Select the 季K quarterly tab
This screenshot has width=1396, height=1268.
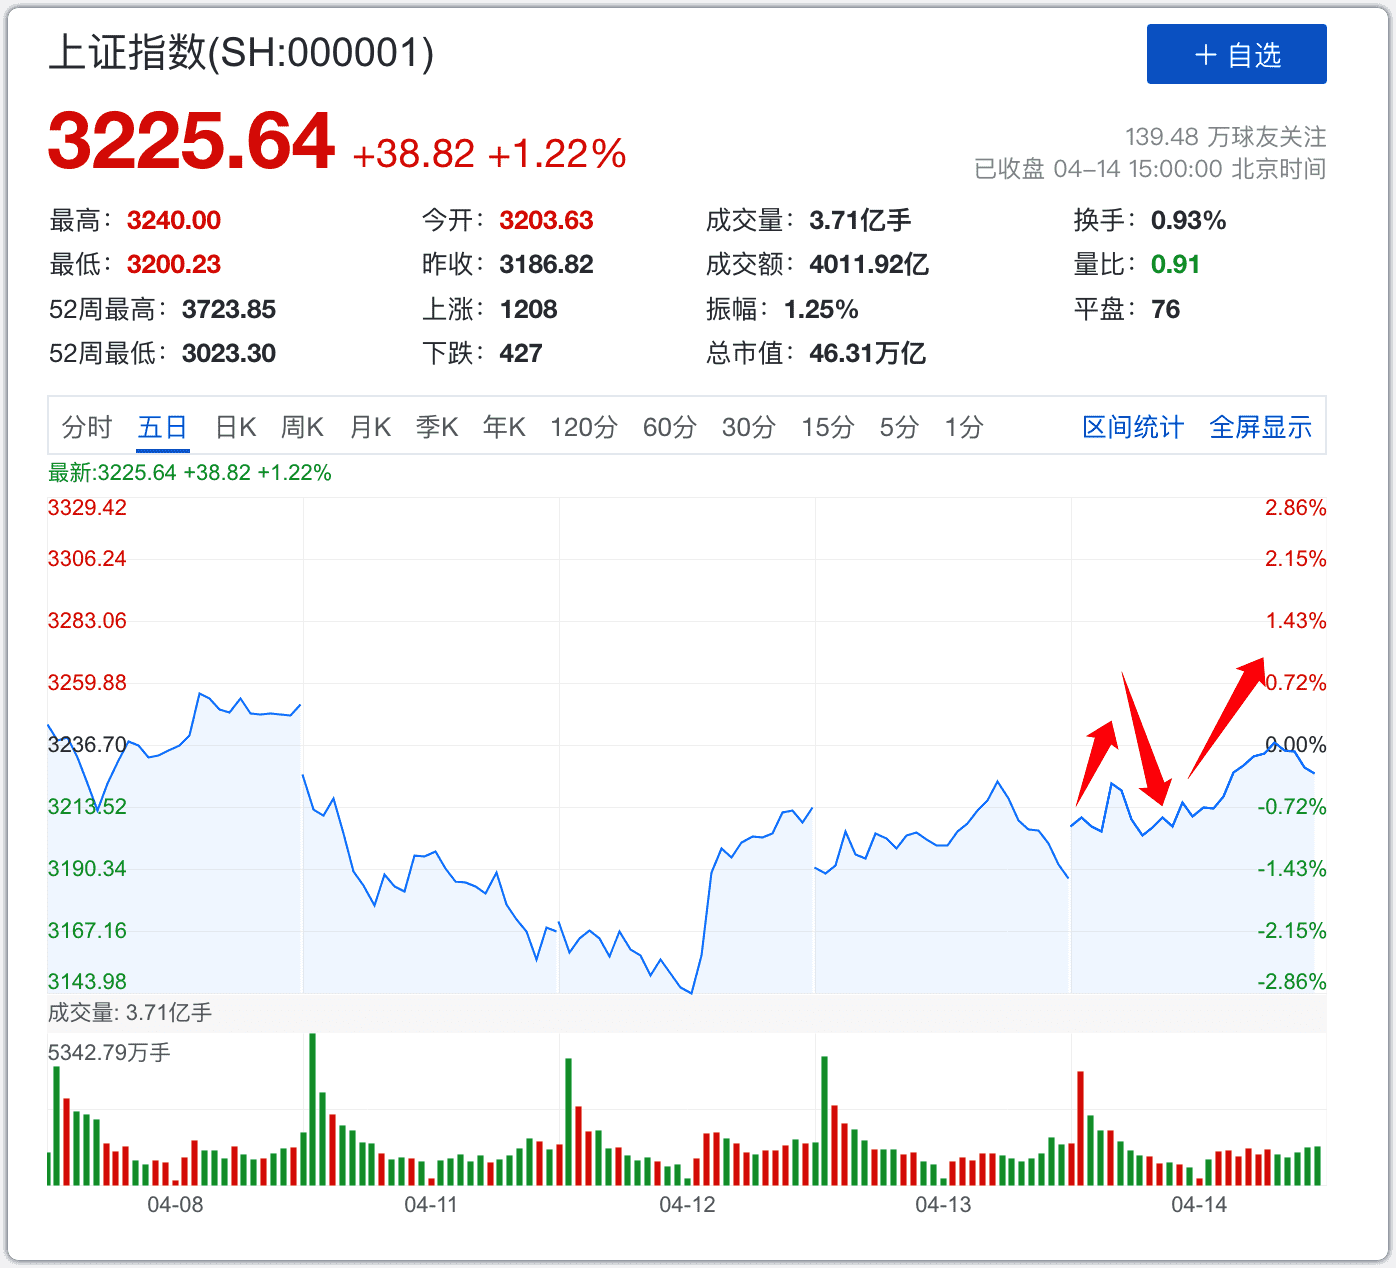[437, 428]
